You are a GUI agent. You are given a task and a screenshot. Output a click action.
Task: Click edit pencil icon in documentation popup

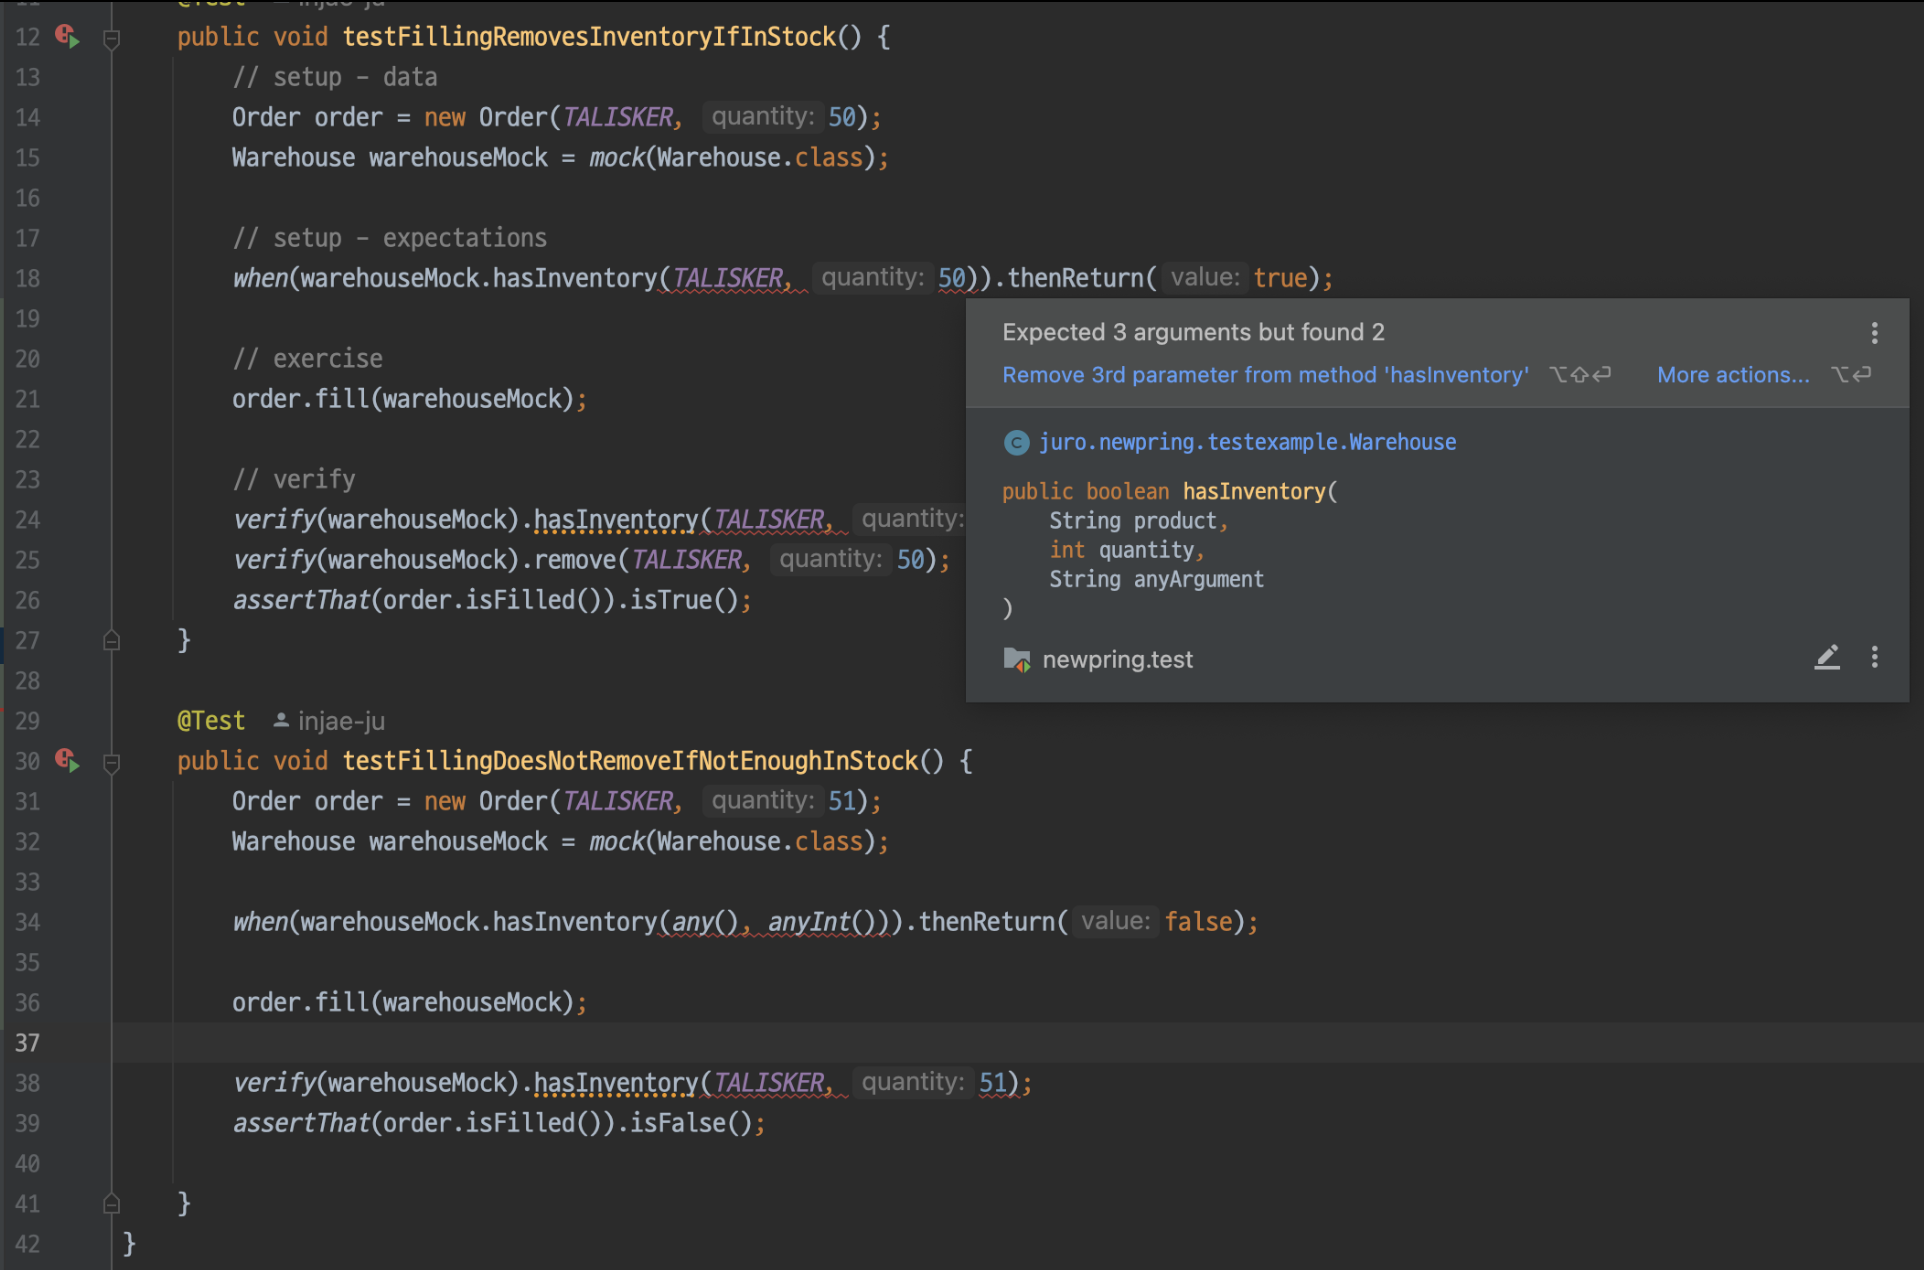[1827, 657]
